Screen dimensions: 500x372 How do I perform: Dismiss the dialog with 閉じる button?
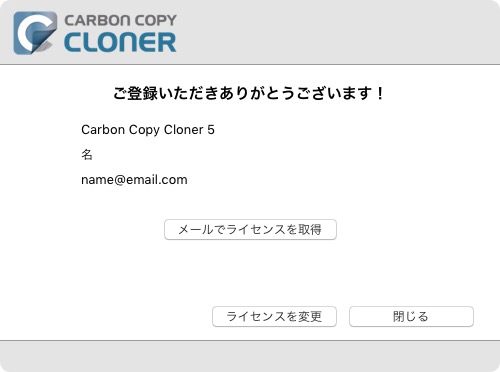click(x=411, y=316)
